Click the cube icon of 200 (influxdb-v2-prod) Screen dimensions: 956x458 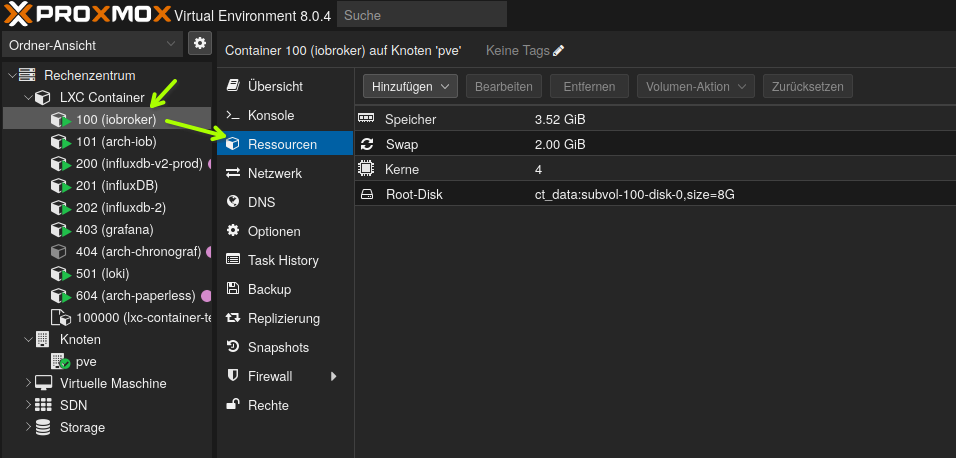tap(60, 164)
